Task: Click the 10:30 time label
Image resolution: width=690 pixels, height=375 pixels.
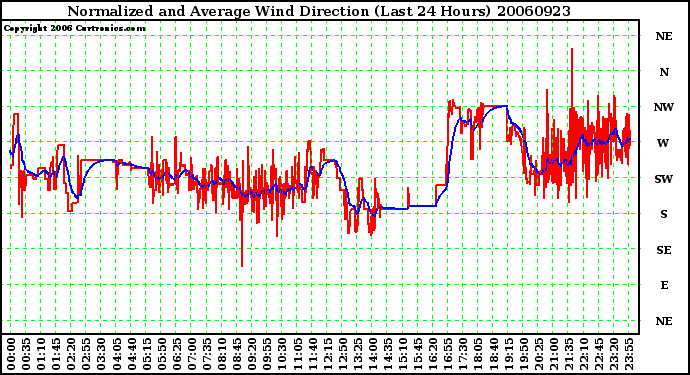Action: pos(282,354)
